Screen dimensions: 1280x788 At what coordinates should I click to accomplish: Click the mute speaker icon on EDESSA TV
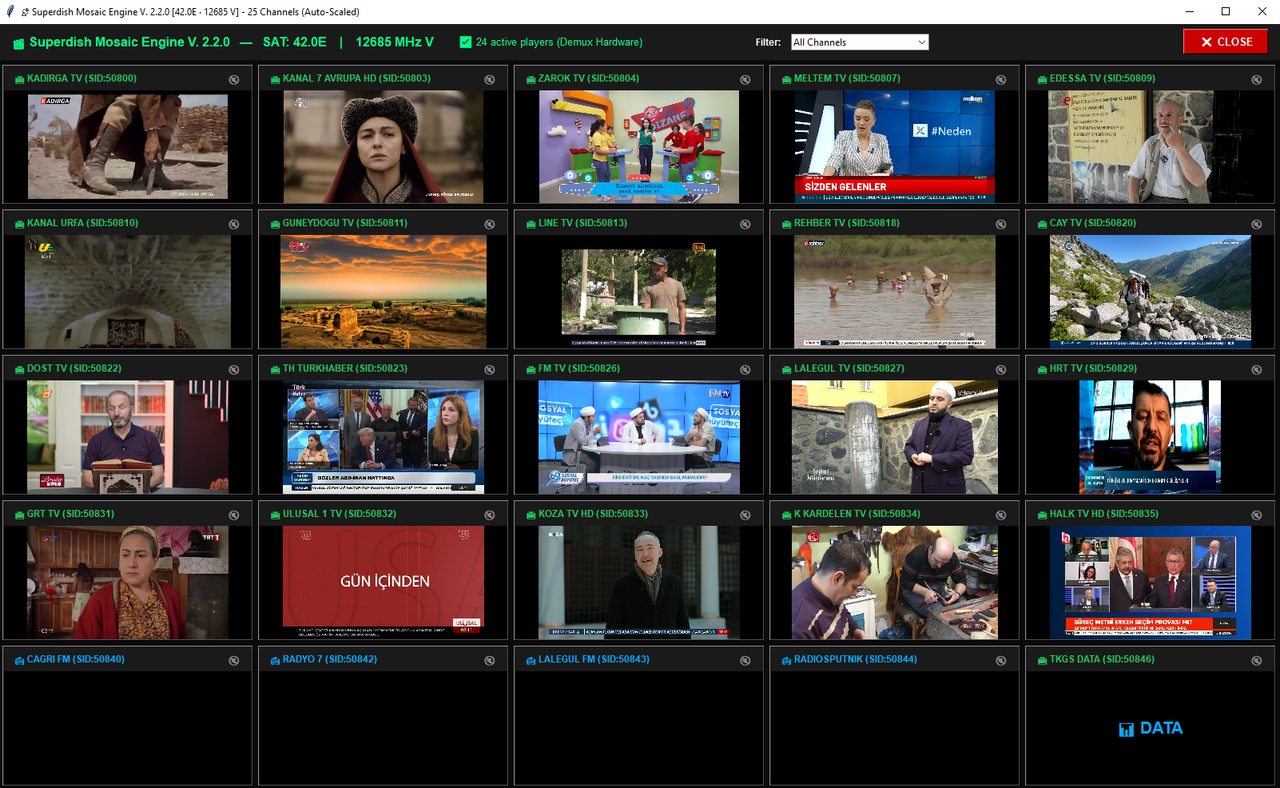coord(1257,79)
